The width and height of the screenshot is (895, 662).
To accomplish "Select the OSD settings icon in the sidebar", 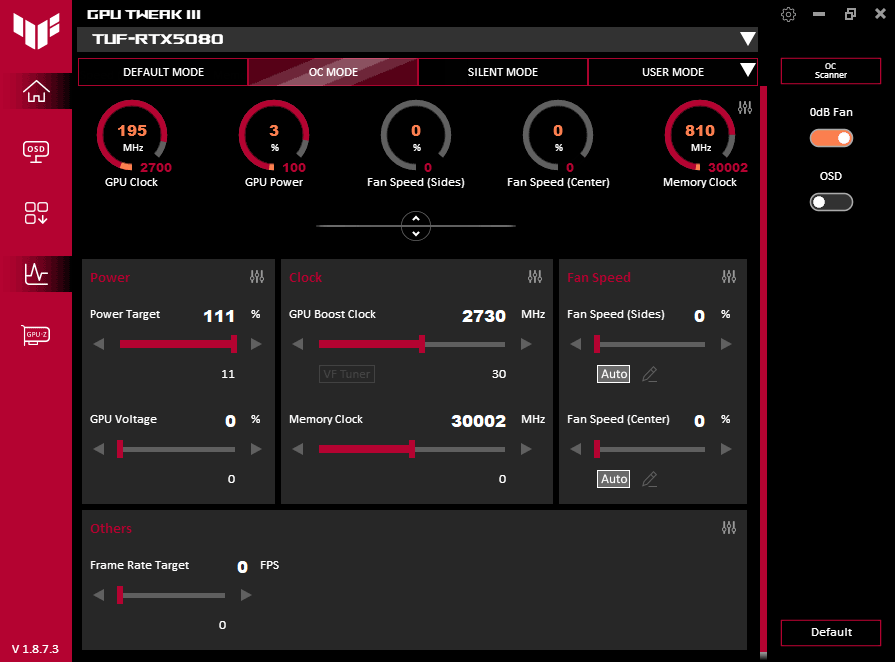I will coord(35,152).
